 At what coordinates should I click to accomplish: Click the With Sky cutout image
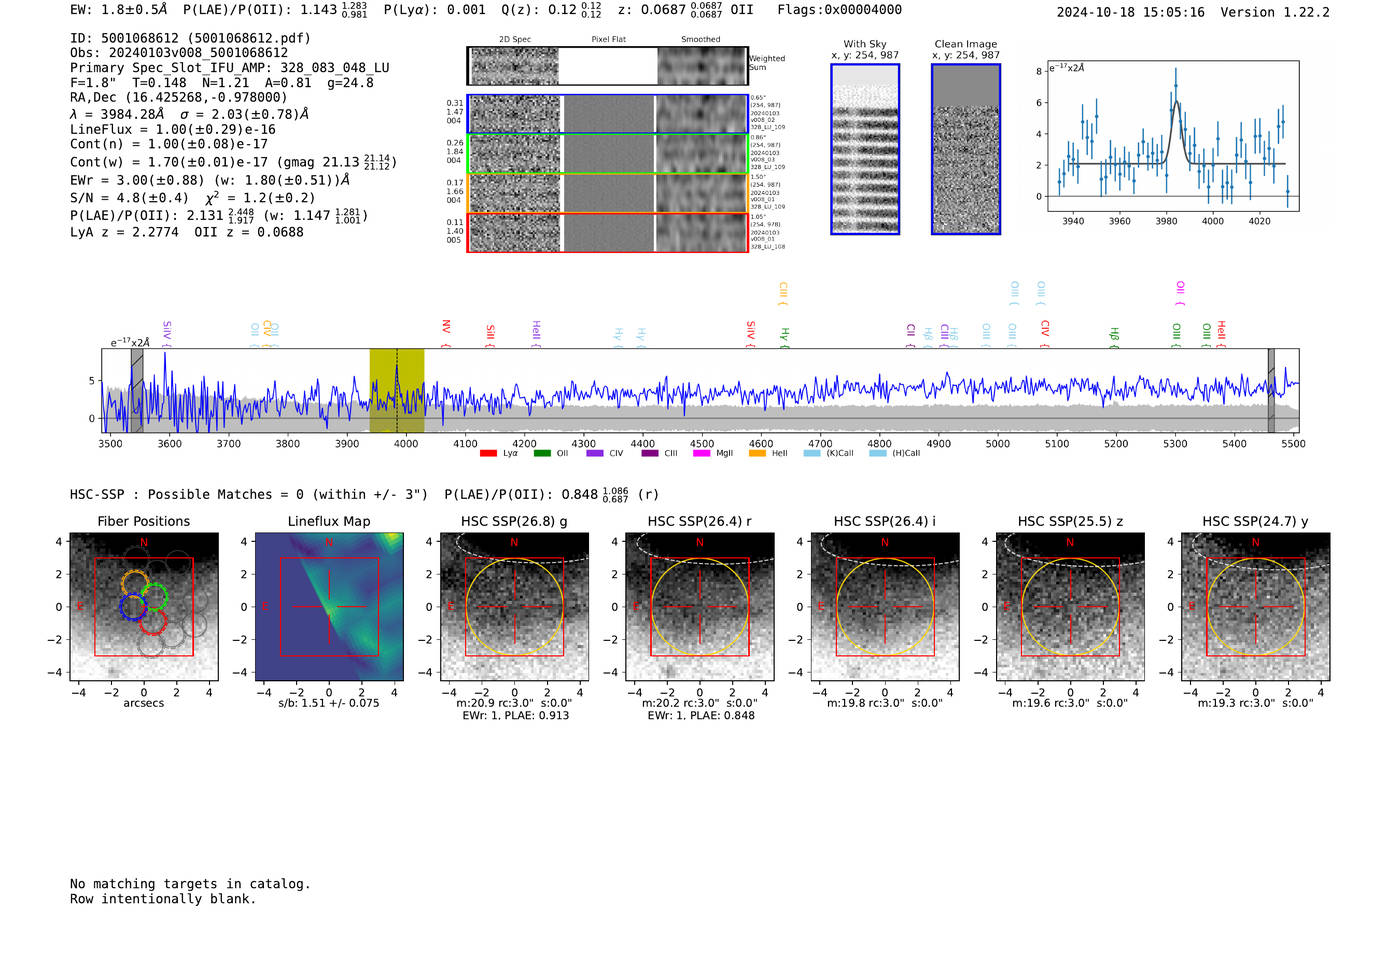pyautogui.click(x=865, y=149)
